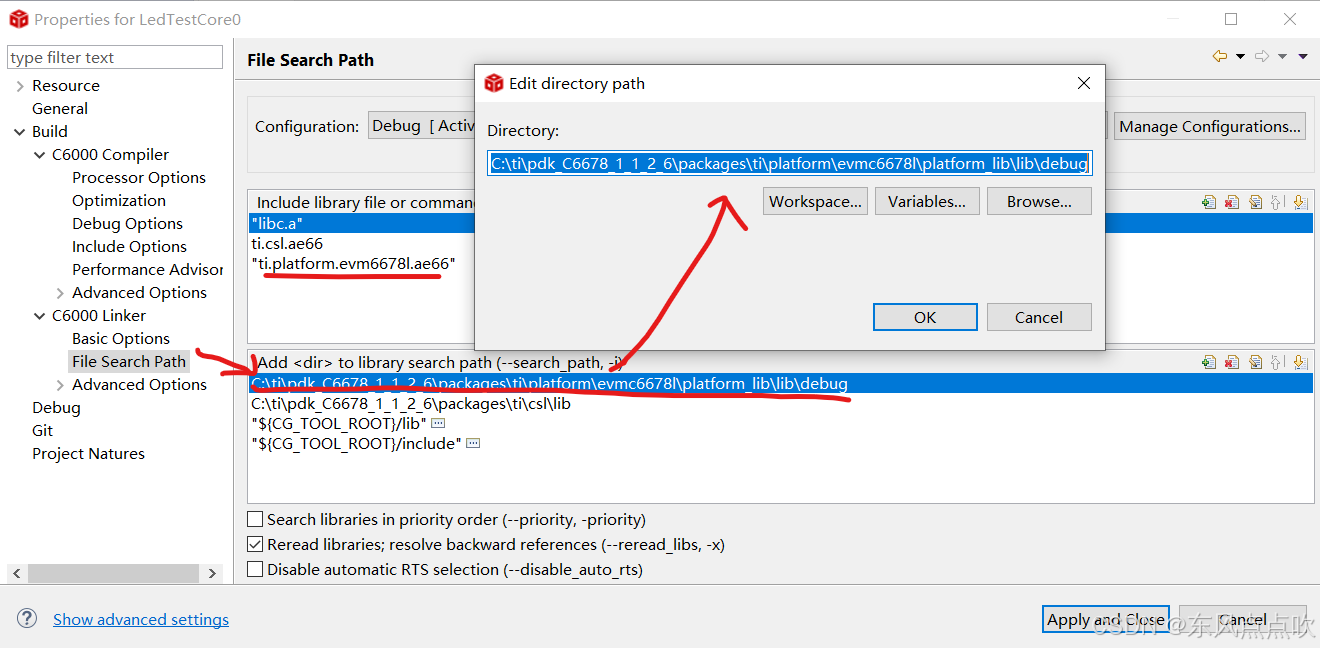Image resolution: width=1320 pixels, height=648 pixels.
Task: Click Move Down icon in library search path toolbar
Action: coord(1299,362)
